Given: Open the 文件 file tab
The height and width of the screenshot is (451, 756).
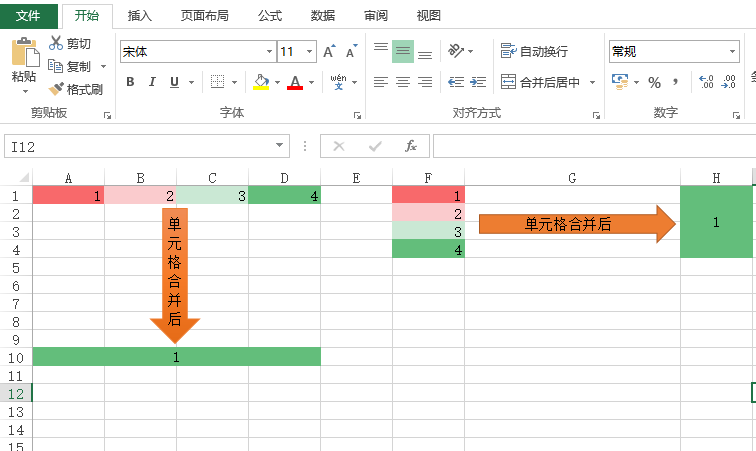Looking at the screenshot, I should coord(28,15).
